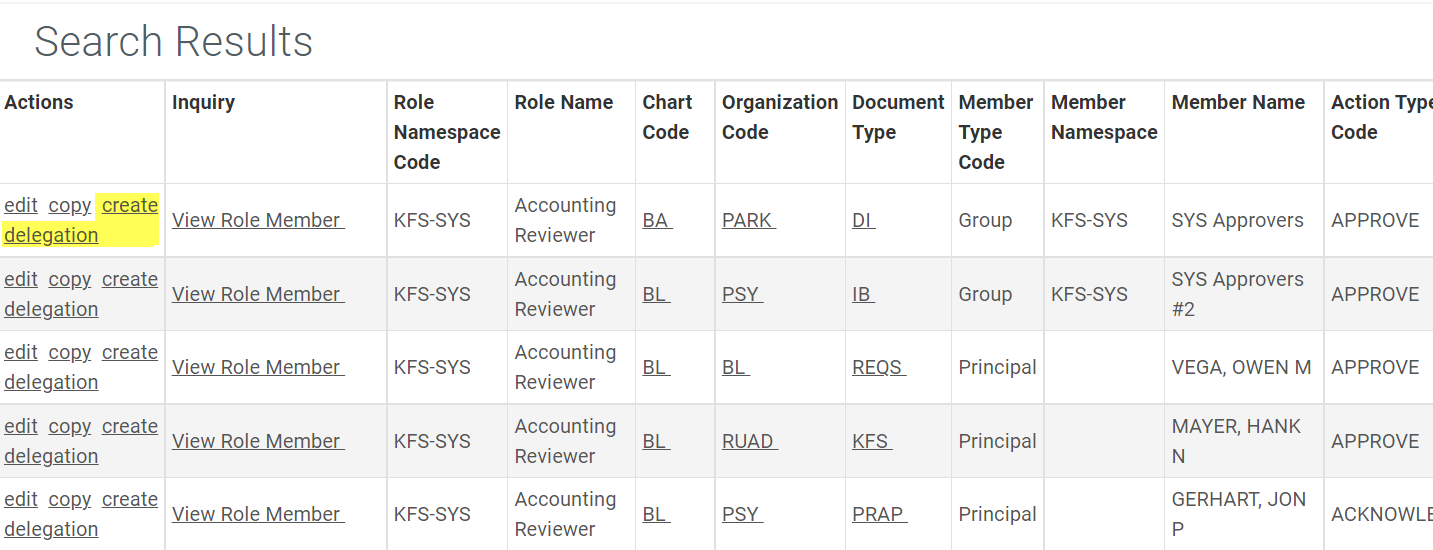Screen dimensions: 1433x550
Task: Open organization code PARK link
Action: pyautogui.click(x=748, y=221)
